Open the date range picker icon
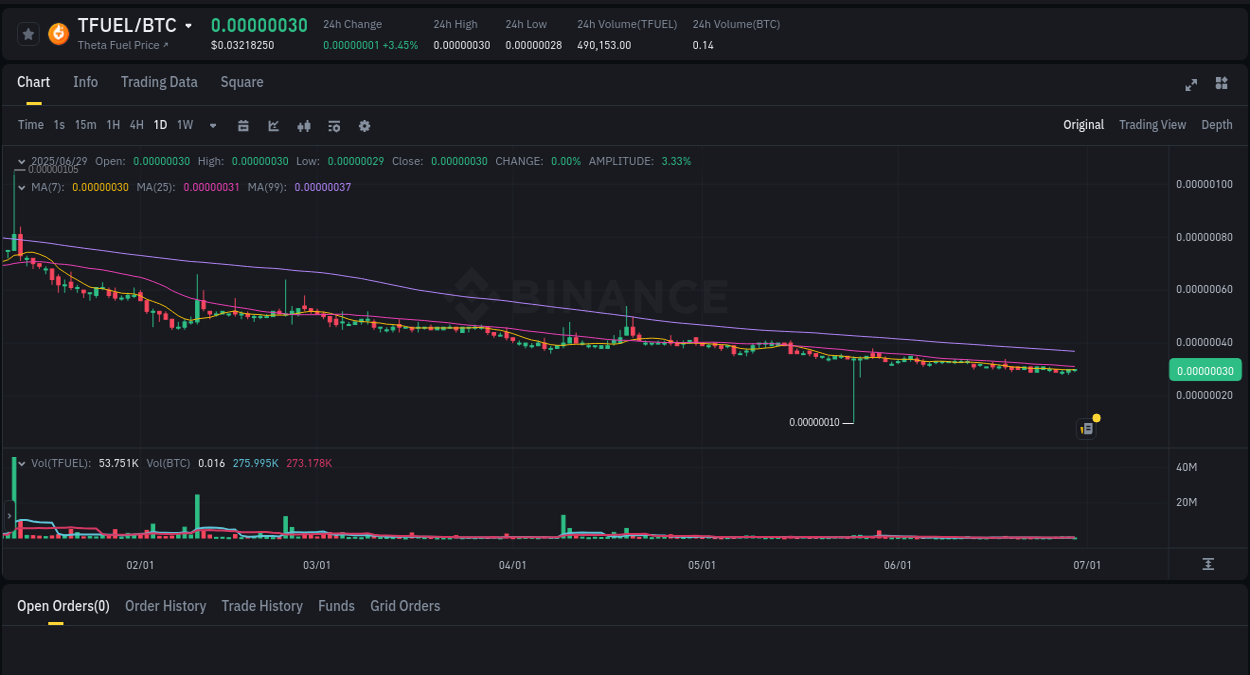1250x675 pixels. point(243,125)
